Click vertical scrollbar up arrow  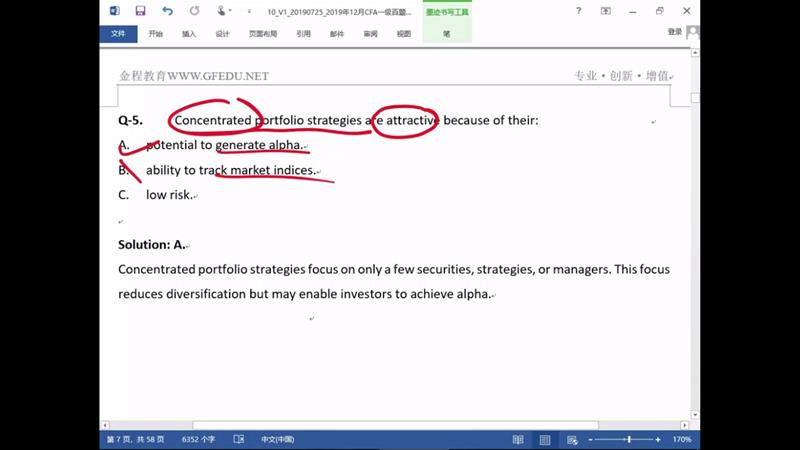click(695, 53)
